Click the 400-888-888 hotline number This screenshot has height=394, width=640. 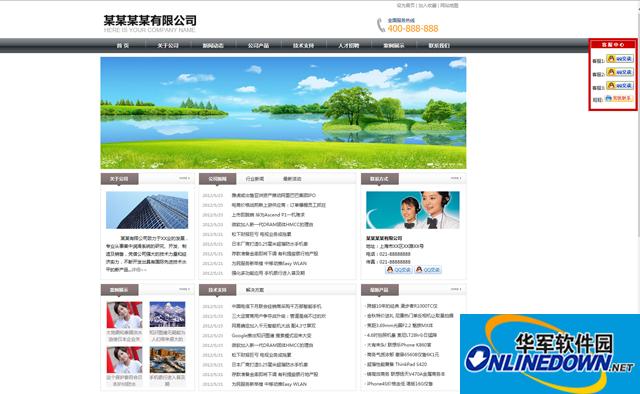click(413, 29)
